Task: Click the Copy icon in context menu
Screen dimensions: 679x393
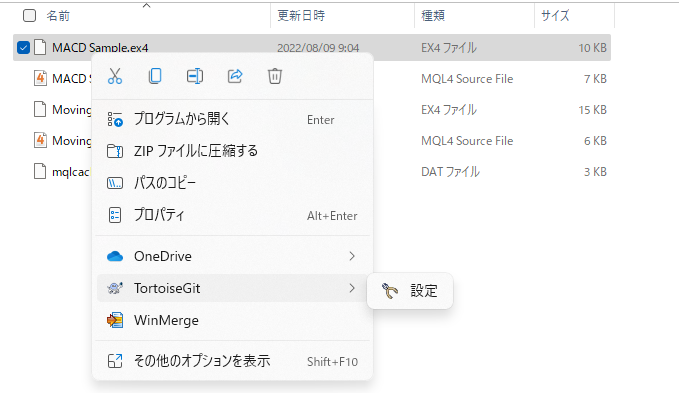Action: (155, 76)
